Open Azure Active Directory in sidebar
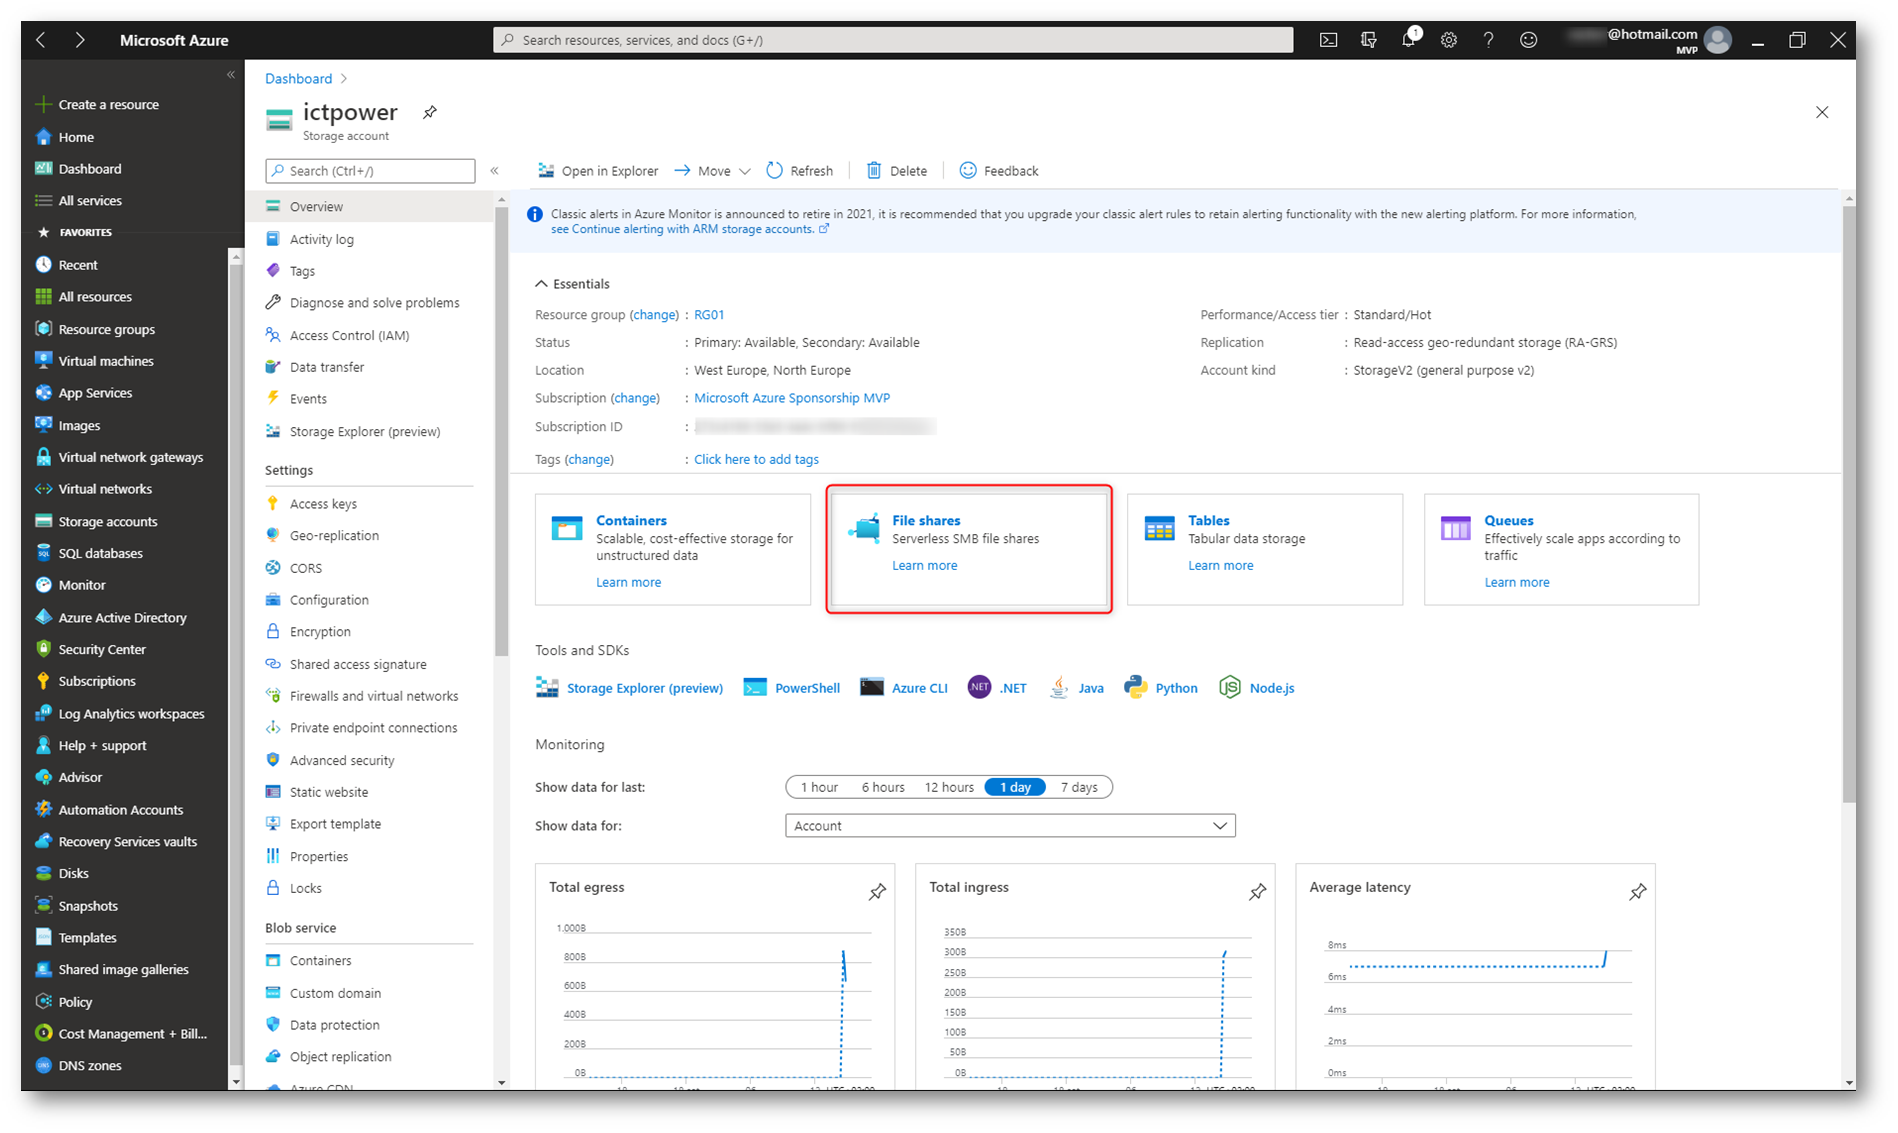The width and height of the screenshot is (1898, 1133). pyautogui.click(x=122, y=617)
